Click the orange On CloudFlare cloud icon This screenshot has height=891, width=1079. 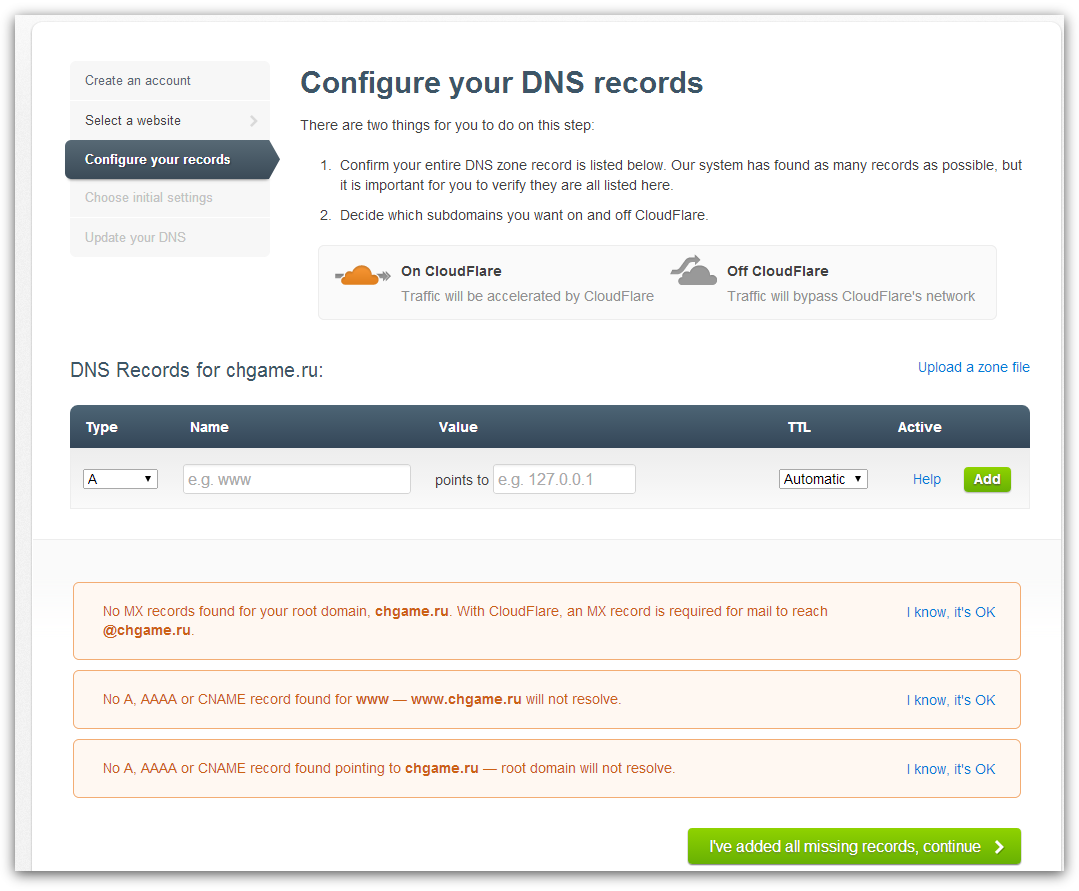click(363, 275)
